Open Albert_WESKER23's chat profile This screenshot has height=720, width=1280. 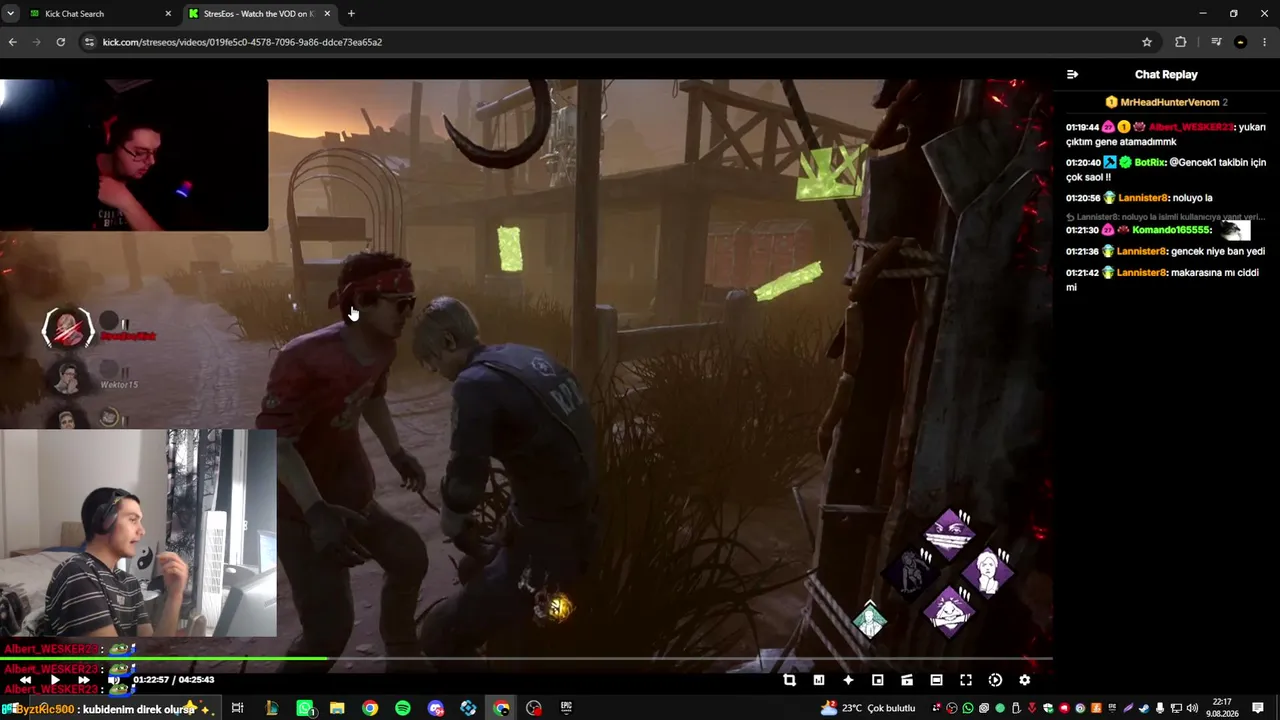coord(1191,128)
